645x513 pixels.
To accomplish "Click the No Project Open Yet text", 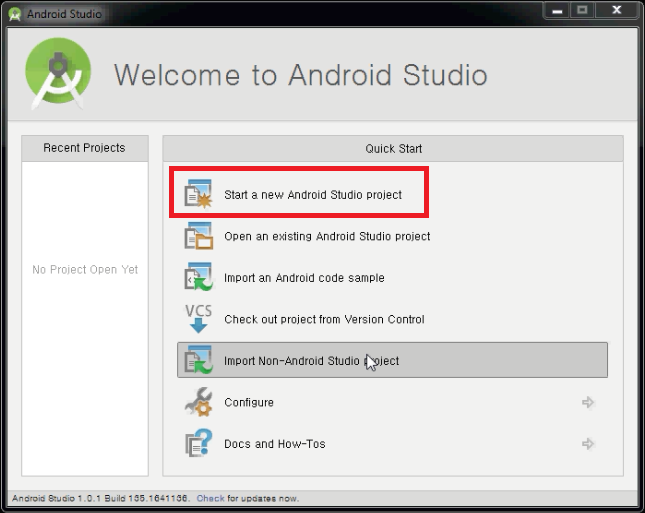I will pyautogui.click(x=85, y=269).
